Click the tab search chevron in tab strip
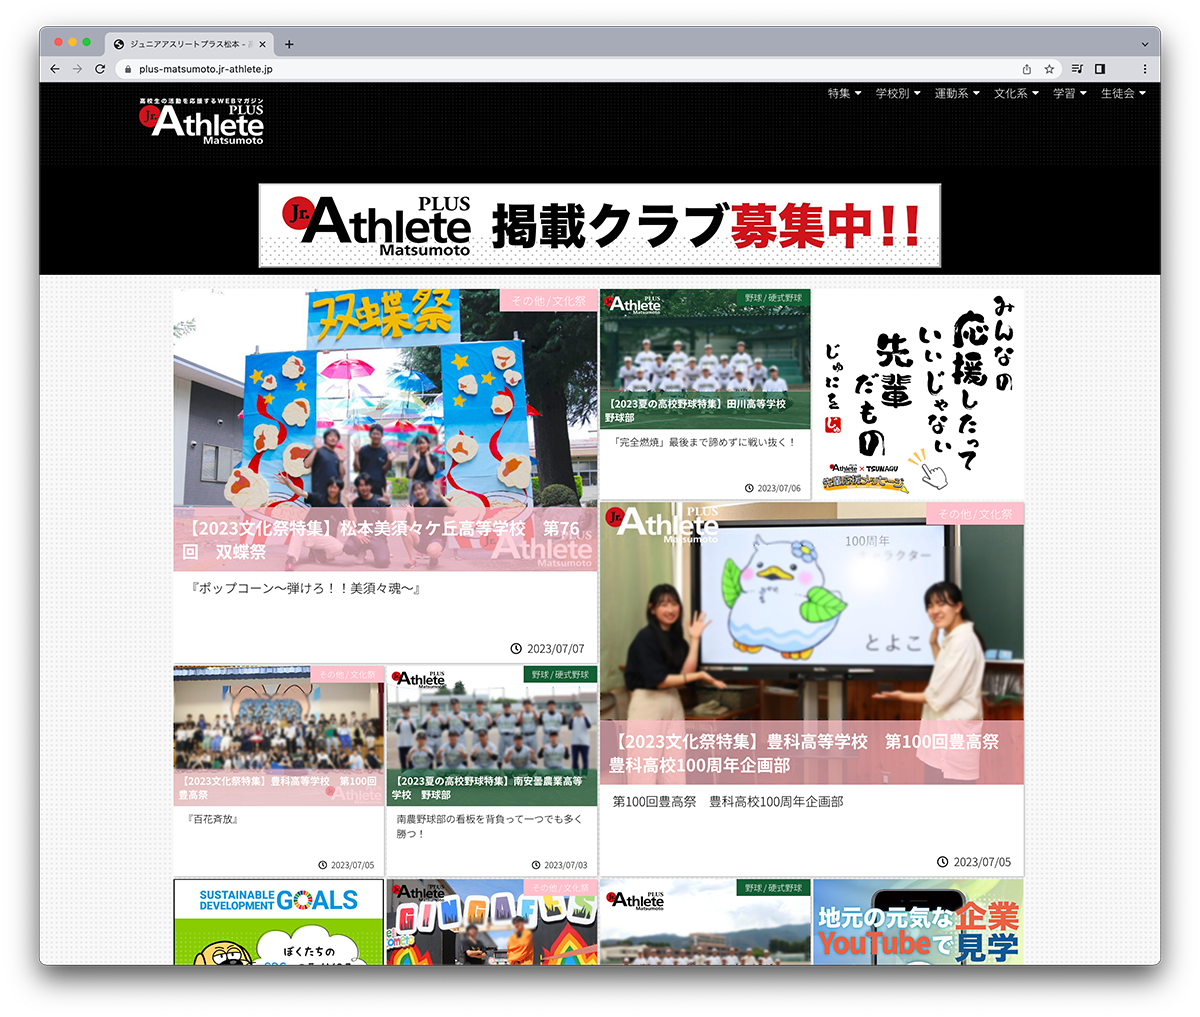Viewport: 1200px width, 1017px height. (x=1144, y=44)
